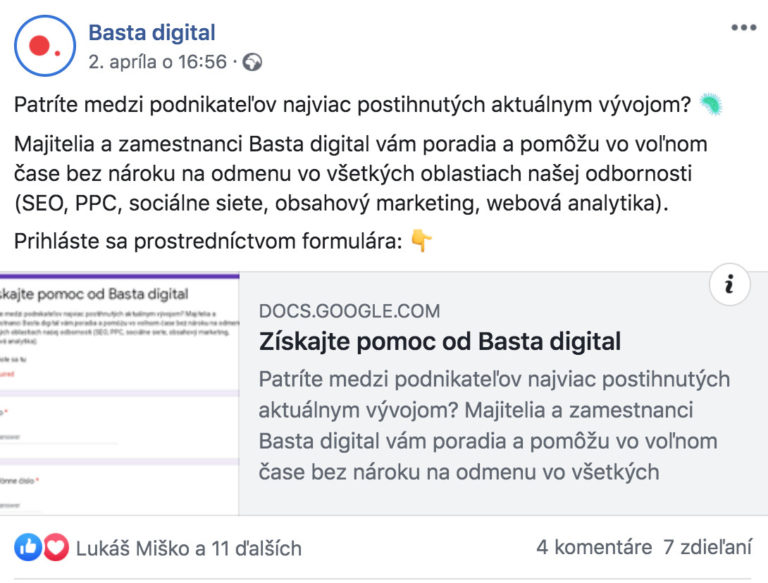Image resolution: width=768 pixels, height=583 pixels.
Task: Click the first paragraph starting with Patríte medzi
Action: (x=350, y=105)
